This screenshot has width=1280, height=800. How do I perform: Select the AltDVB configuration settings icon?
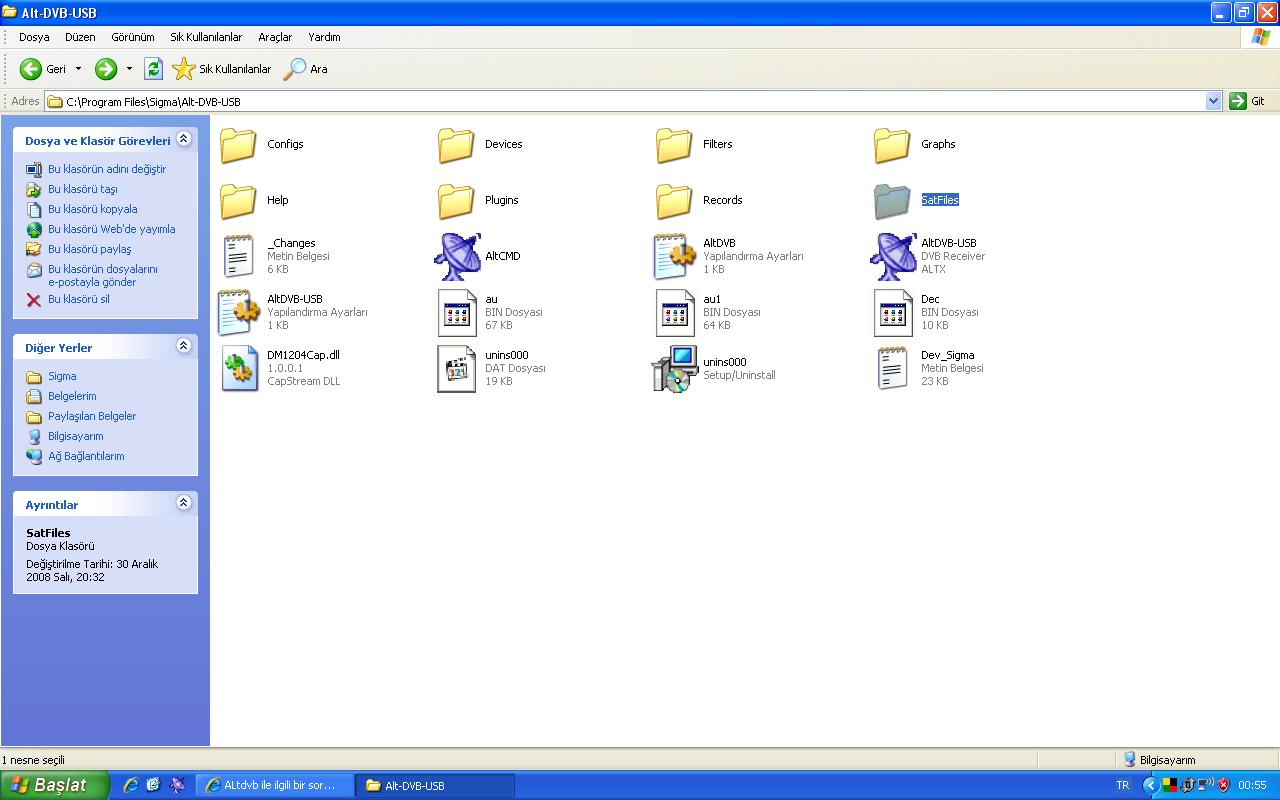(x=674, y=256)
